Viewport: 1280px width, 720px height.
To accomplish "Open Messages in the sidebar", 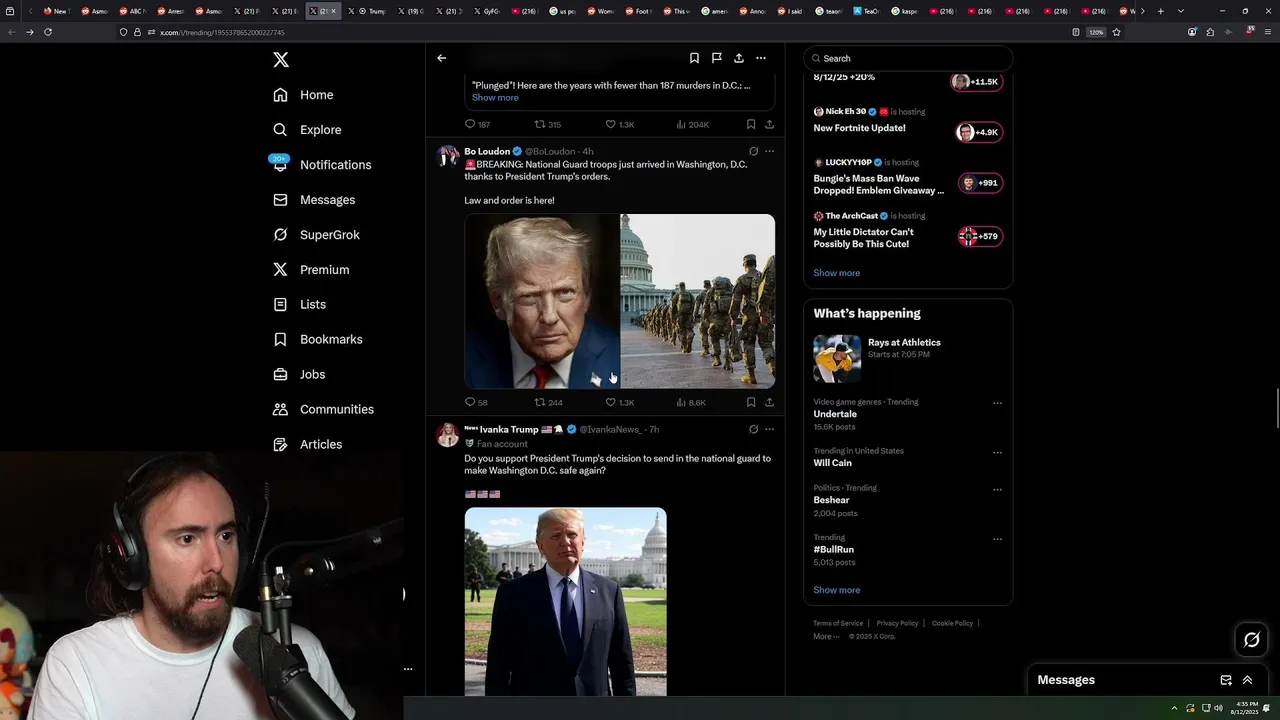I will pyautogui.click(x=314, y=200).
